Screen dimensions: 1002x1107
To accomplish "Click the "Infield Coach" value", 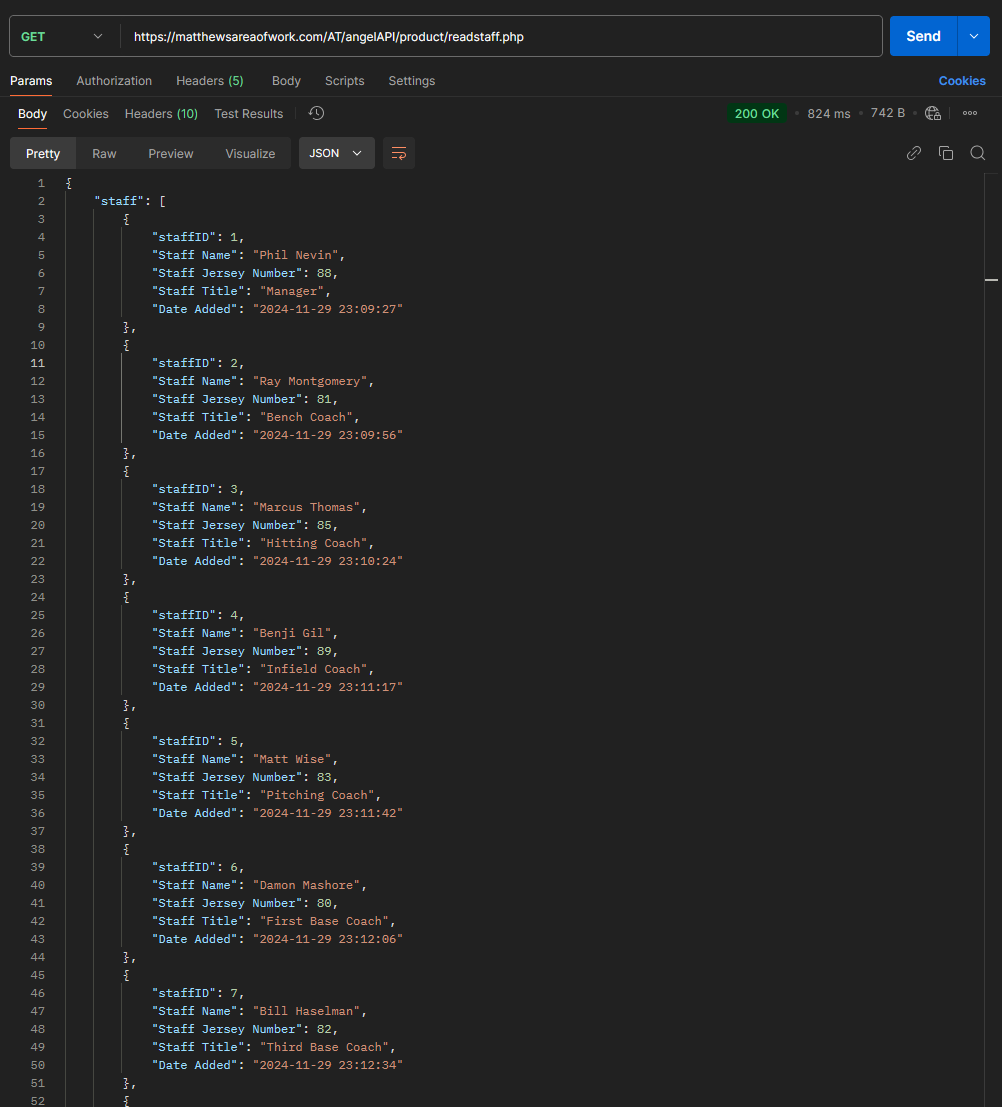I will click(x=313, y=669).
